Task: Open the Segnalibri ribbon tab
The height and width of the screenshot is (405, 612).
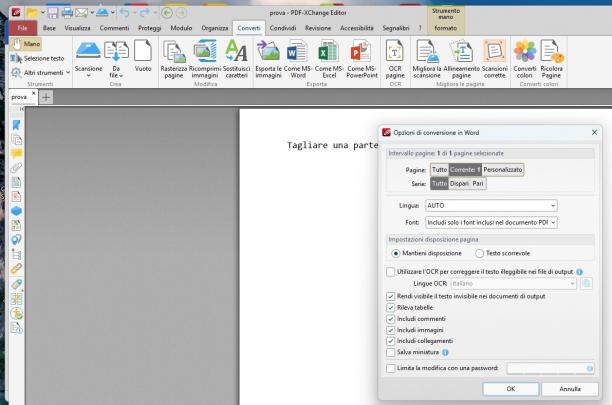Action: (x=396, y=28)
